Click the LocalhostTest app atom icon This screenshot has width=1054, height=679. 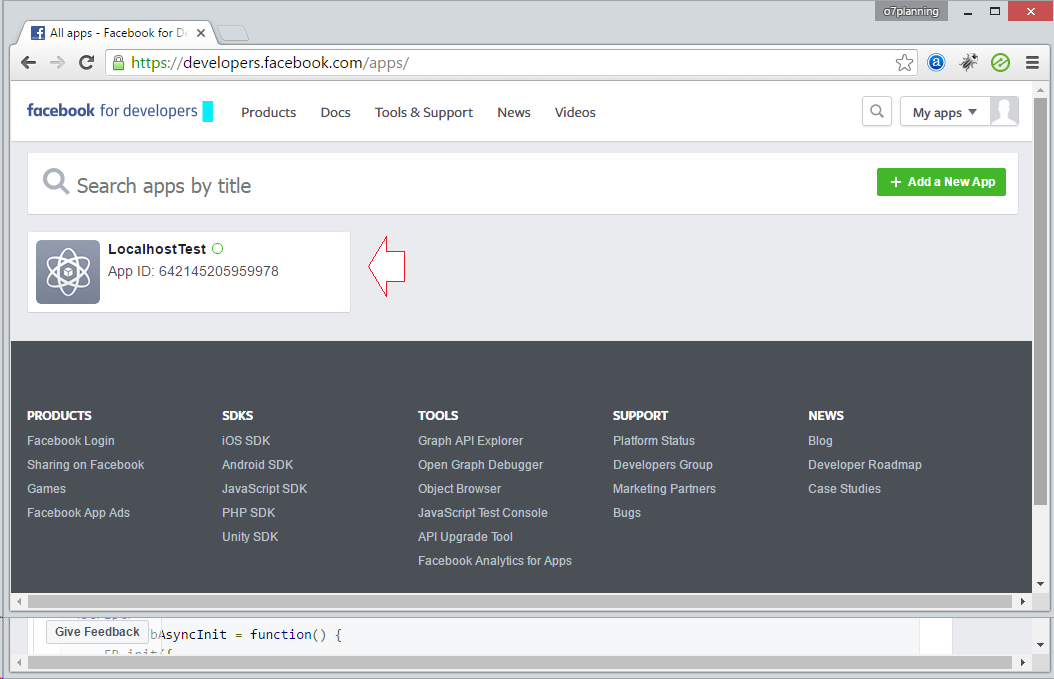(x=68, y=272)
